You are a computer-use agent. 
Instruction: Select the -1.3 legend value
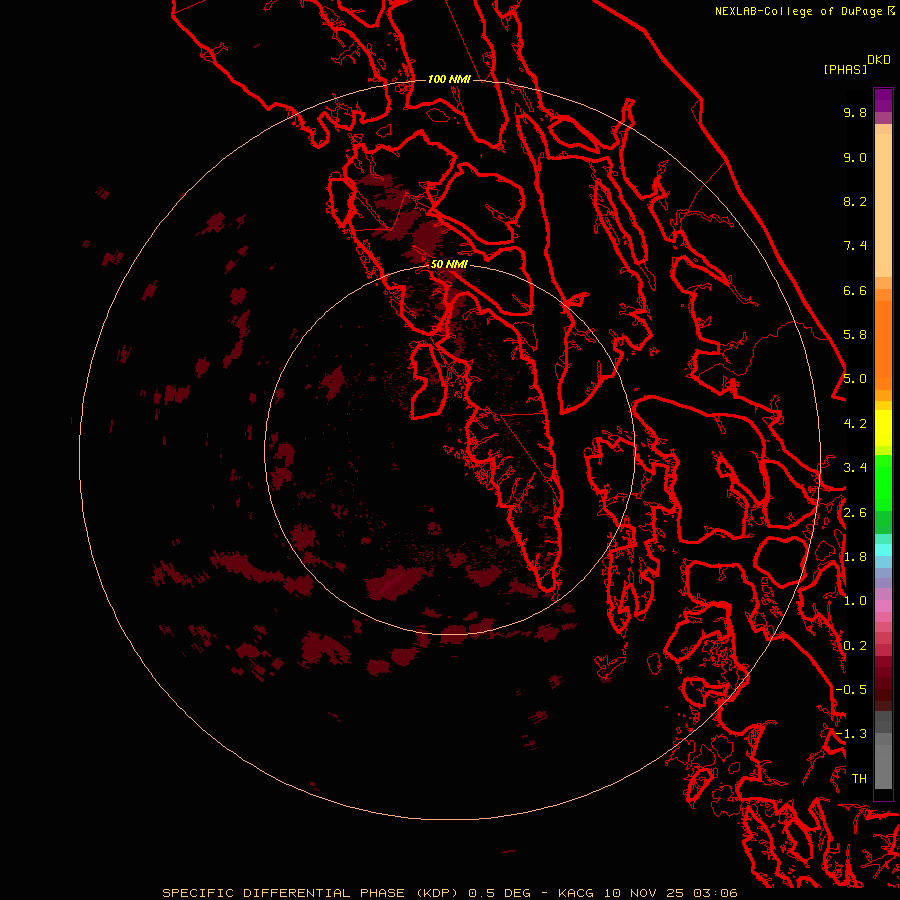[851, 734]
